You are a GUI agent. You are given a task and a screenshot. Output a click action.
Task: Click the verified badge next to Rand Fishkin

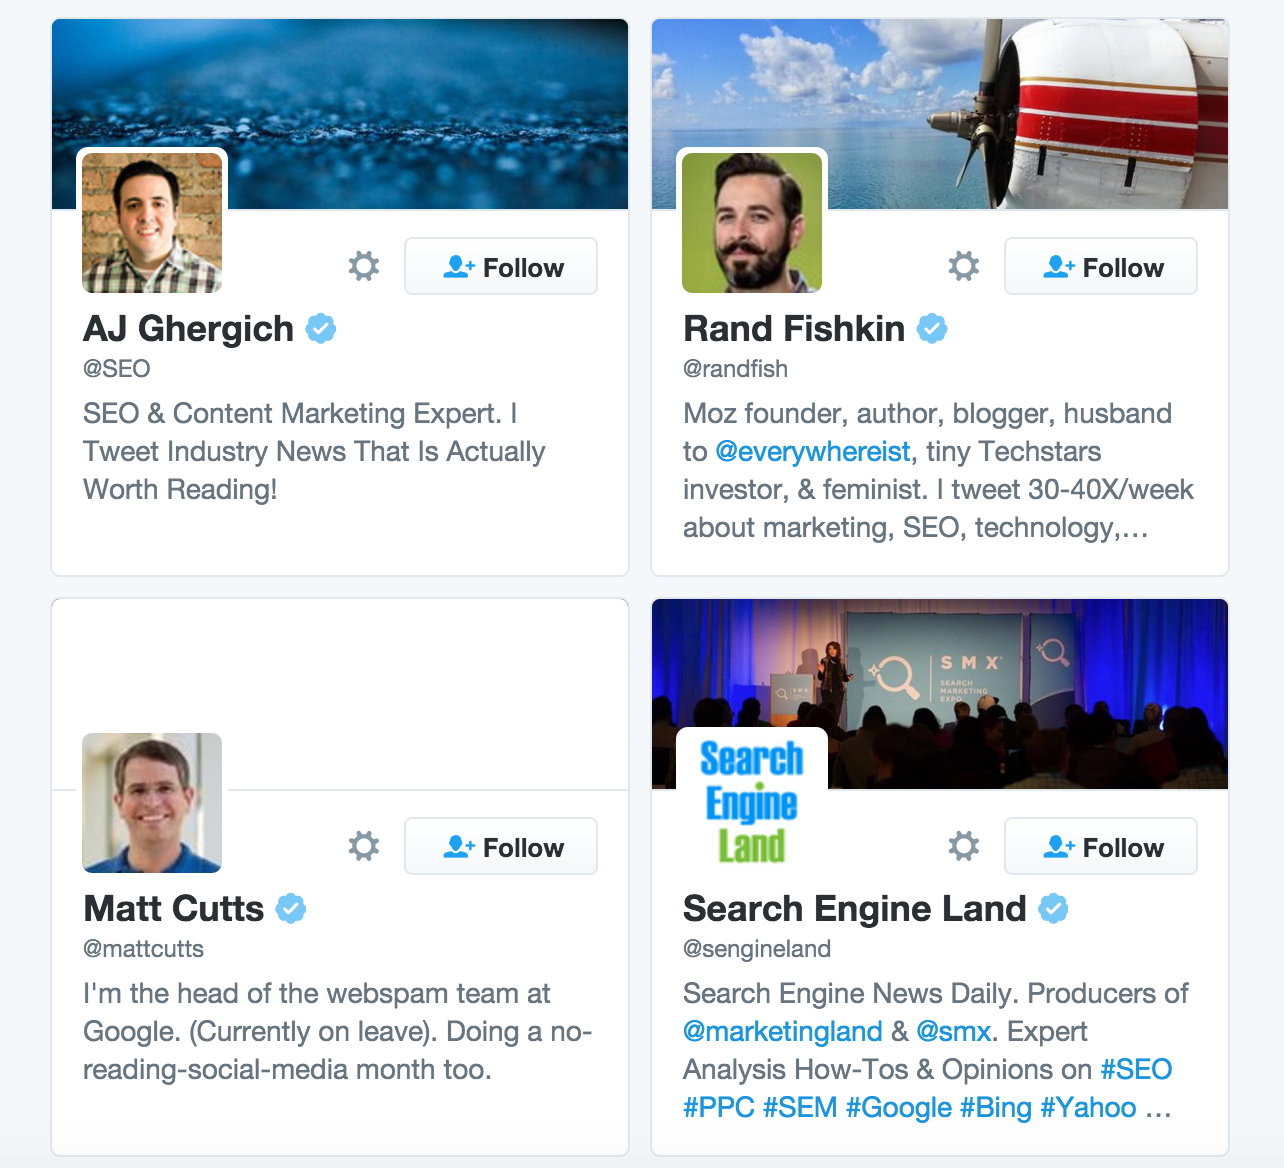[x=932, y=327]
